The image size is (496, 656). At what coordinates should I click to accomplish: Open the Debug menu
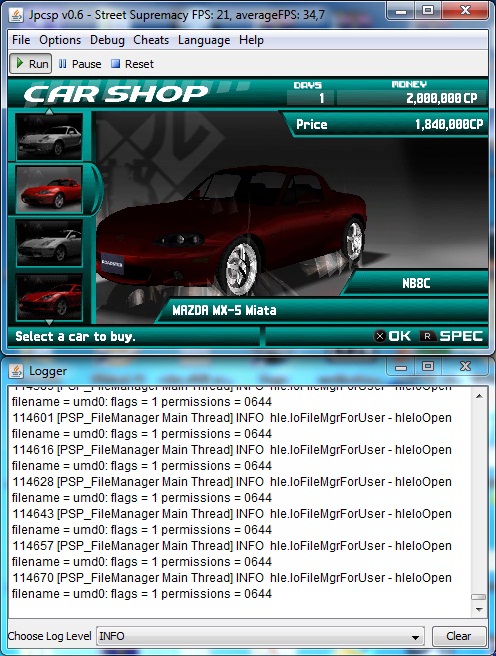pos(107,40)
